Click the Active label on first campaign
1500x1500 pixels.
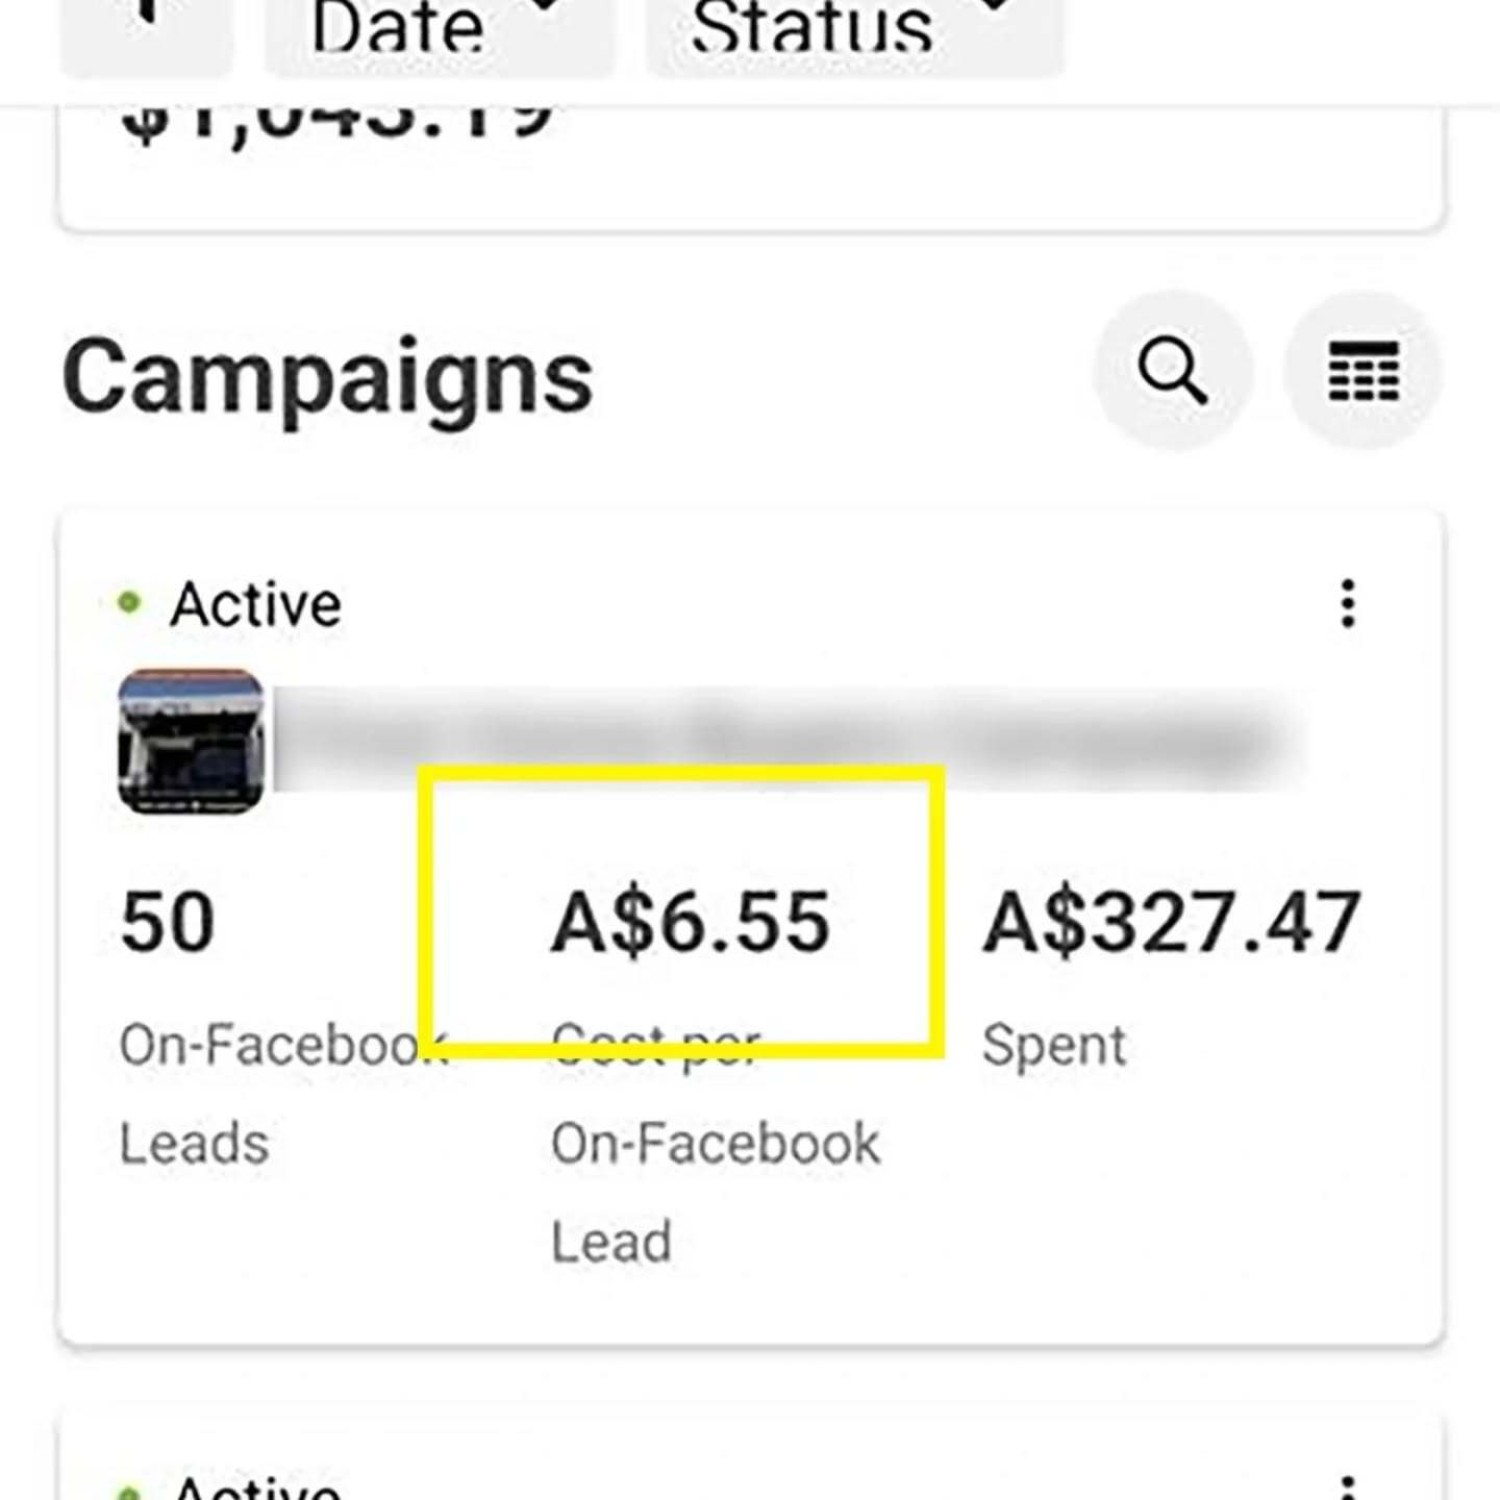click(x=256, y=605)
